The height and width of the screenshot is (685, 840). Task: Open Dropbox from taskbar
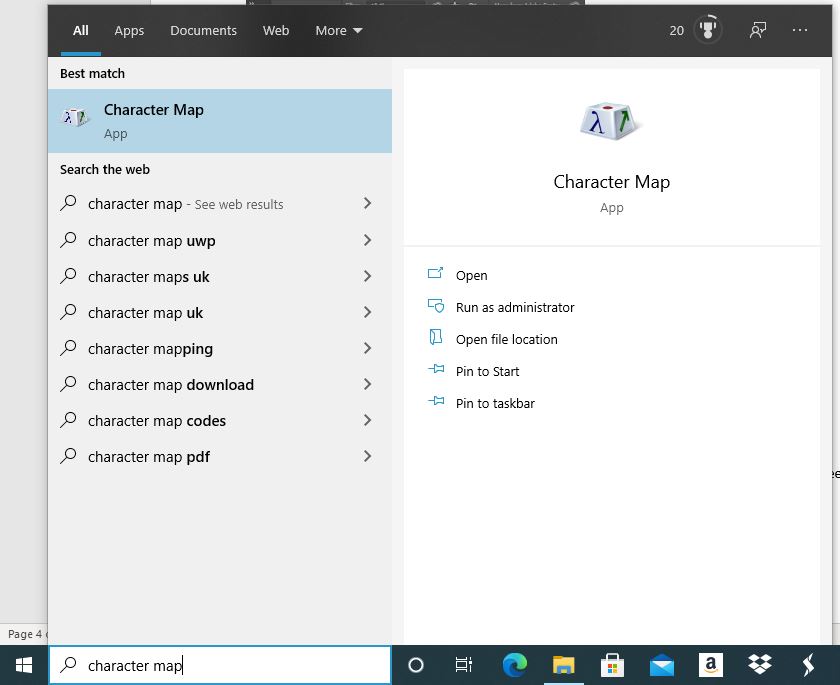[x=760, y=665]
